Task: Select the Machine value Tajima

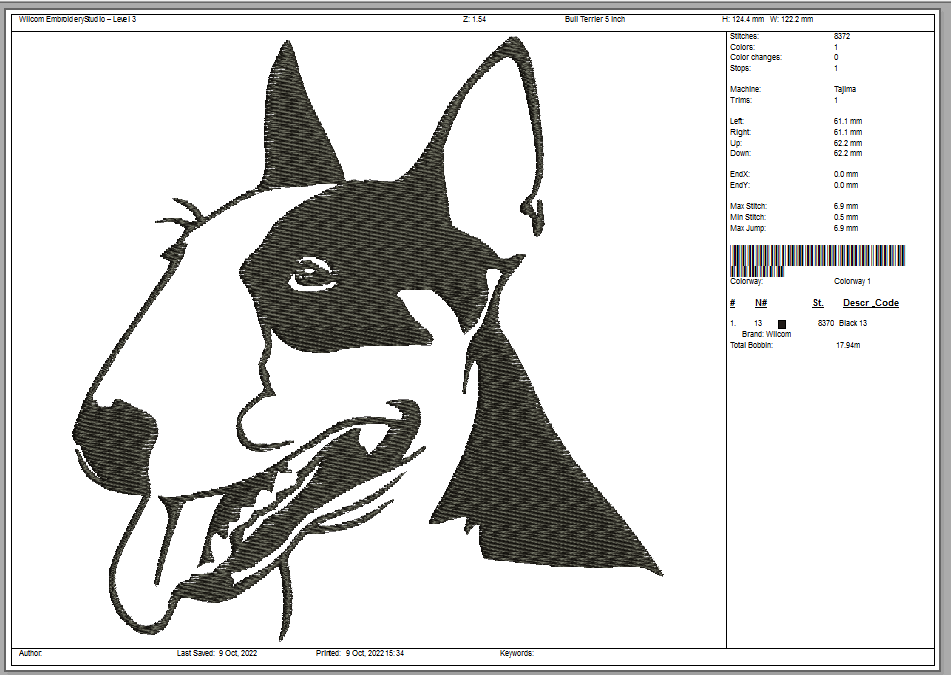Action: pyautogui.click(x=844, y=90)
